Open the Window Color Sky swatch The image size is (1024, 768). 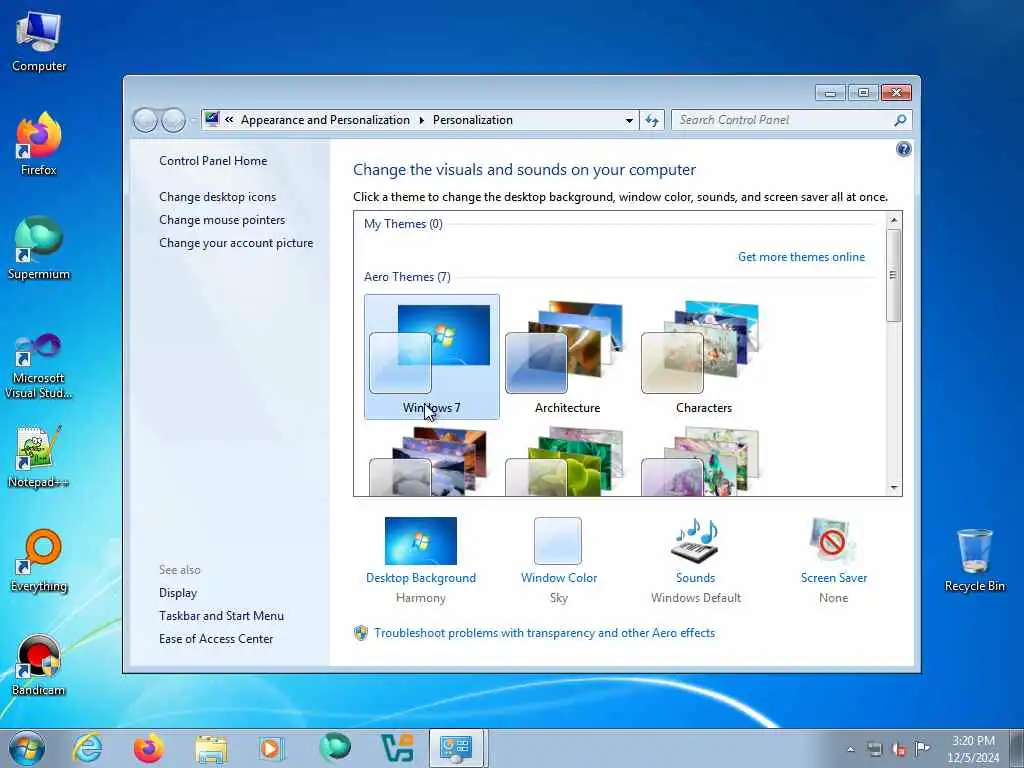[x=558, y=541]
